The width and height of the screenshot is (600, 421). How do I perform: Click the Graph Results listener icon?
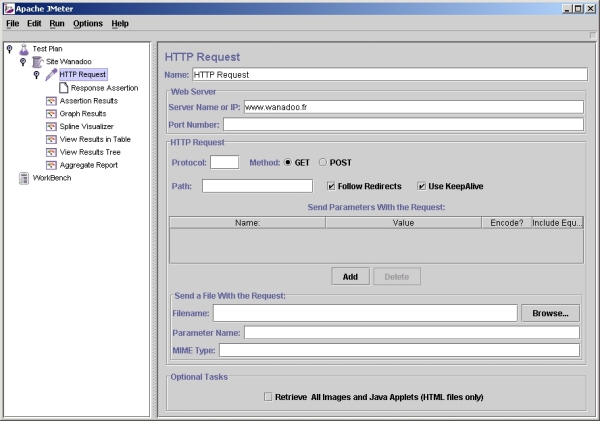51,114
